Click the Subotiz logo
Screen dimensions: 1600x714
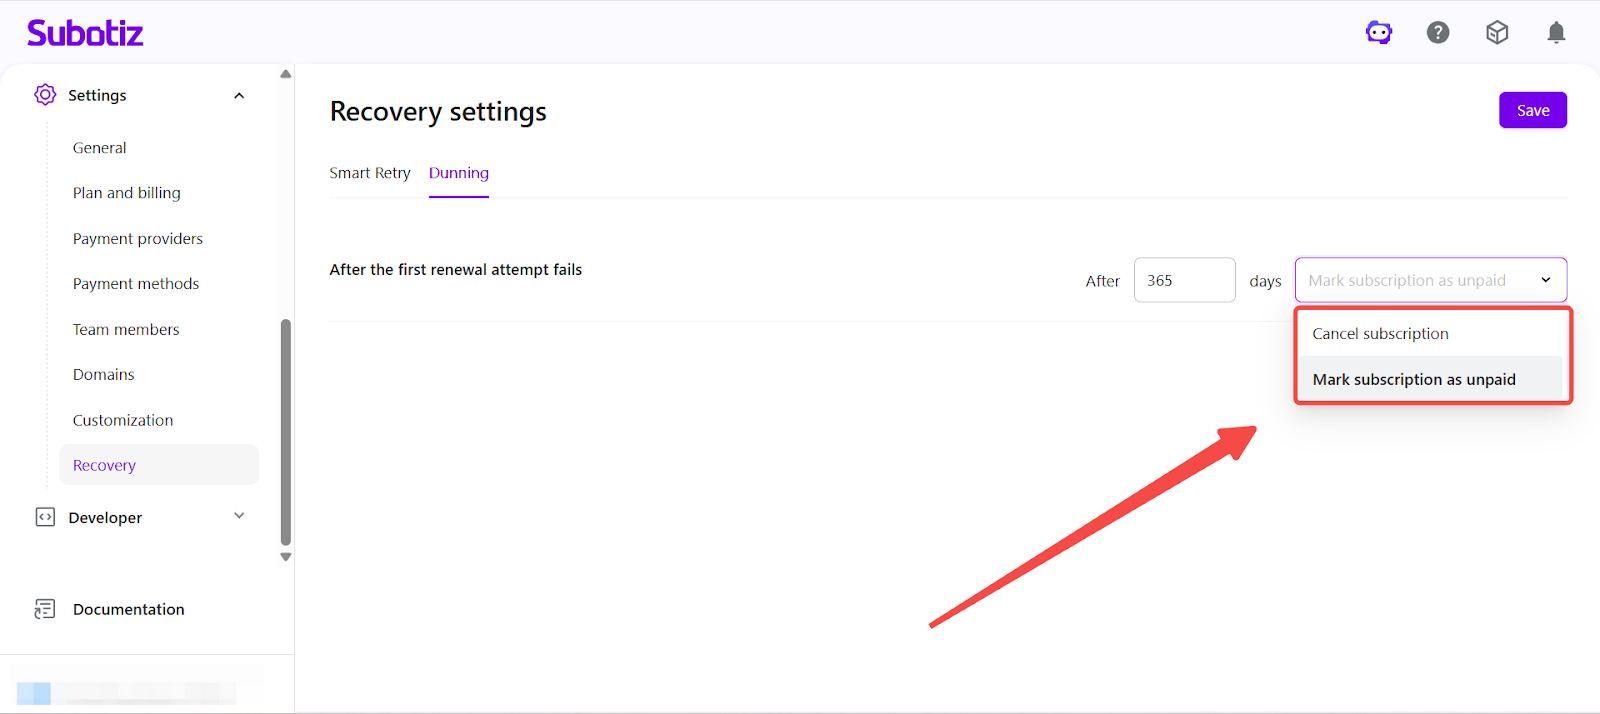coord(85,33)
